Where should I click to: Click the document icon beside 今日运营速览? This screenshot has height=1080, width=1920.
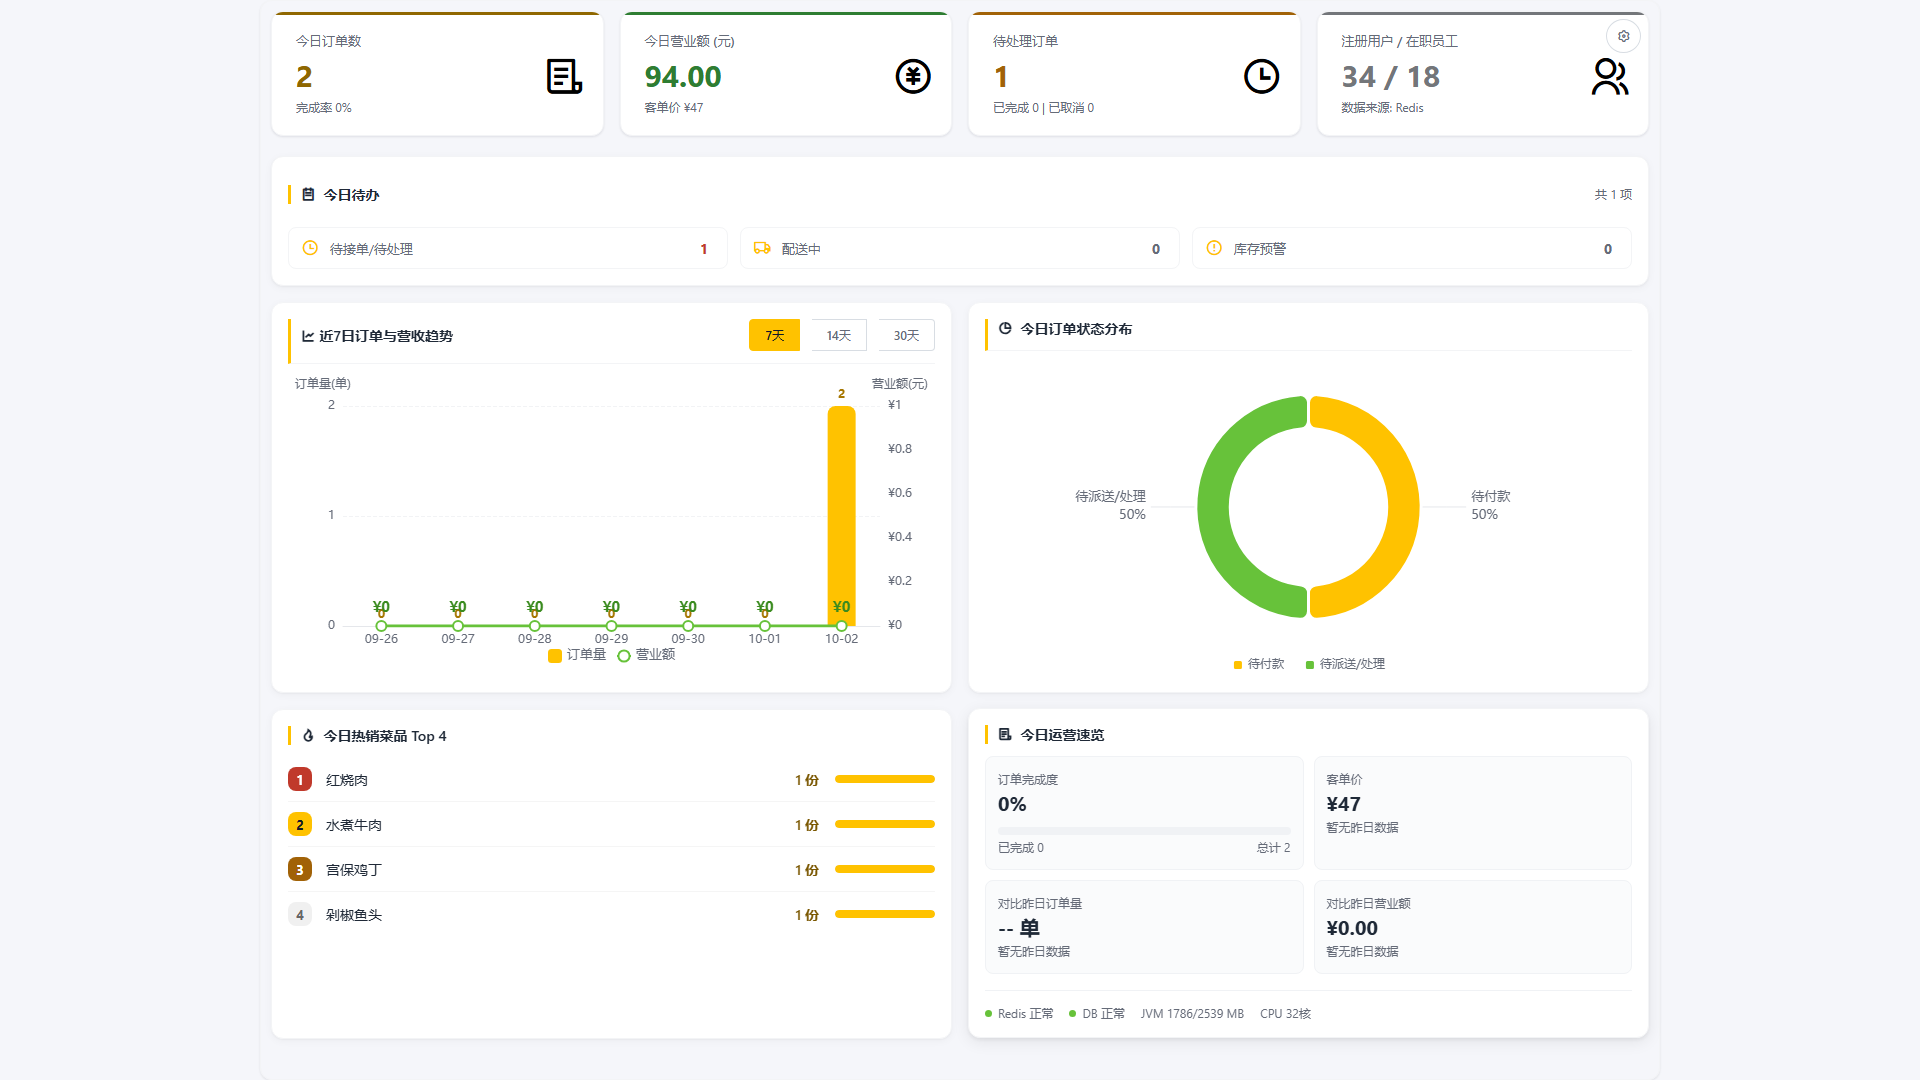(1005, 734)
